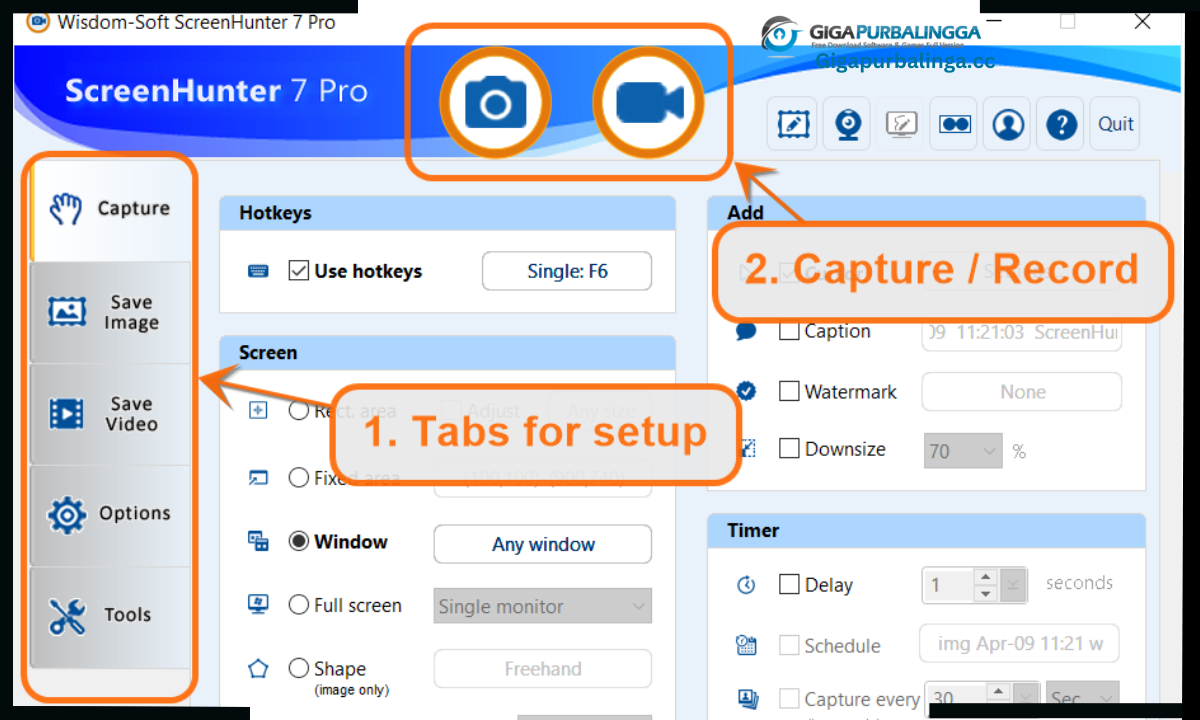Click the video record icon
The width and height of the screenshot is (1200, 720).
(x=648, y=103)
